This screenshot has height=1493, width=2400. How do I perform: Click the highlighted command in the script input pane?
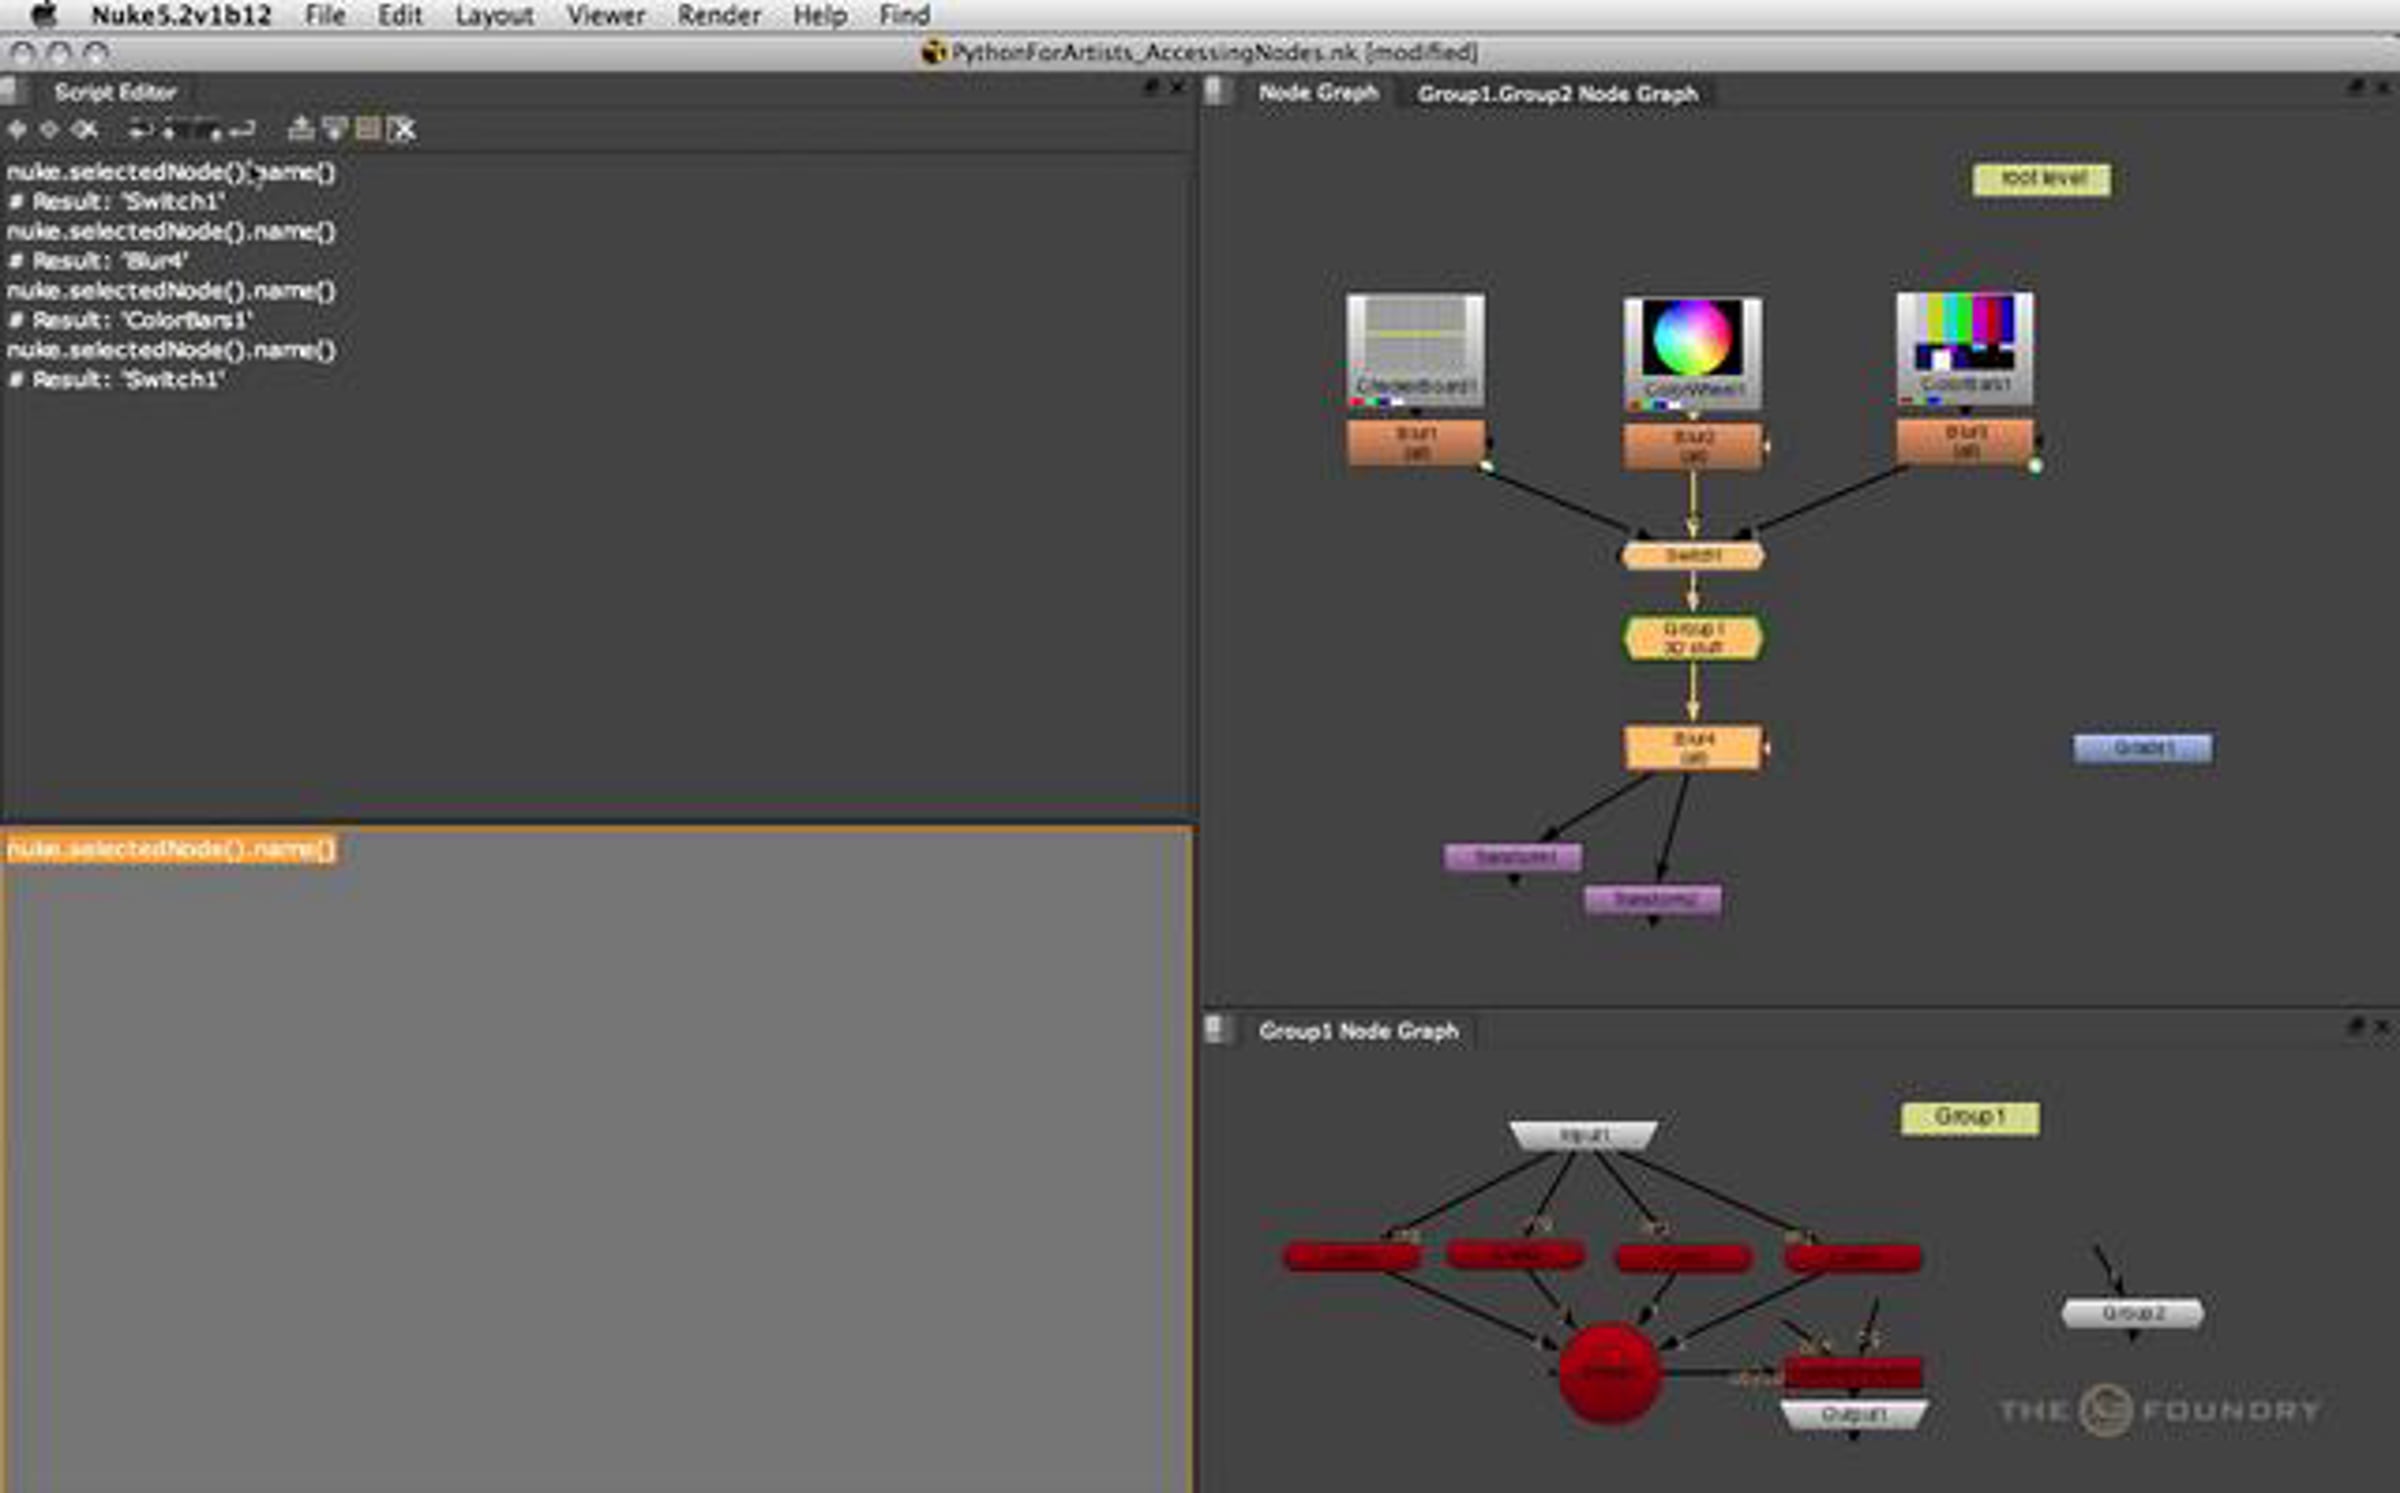(x=172, y=850)
